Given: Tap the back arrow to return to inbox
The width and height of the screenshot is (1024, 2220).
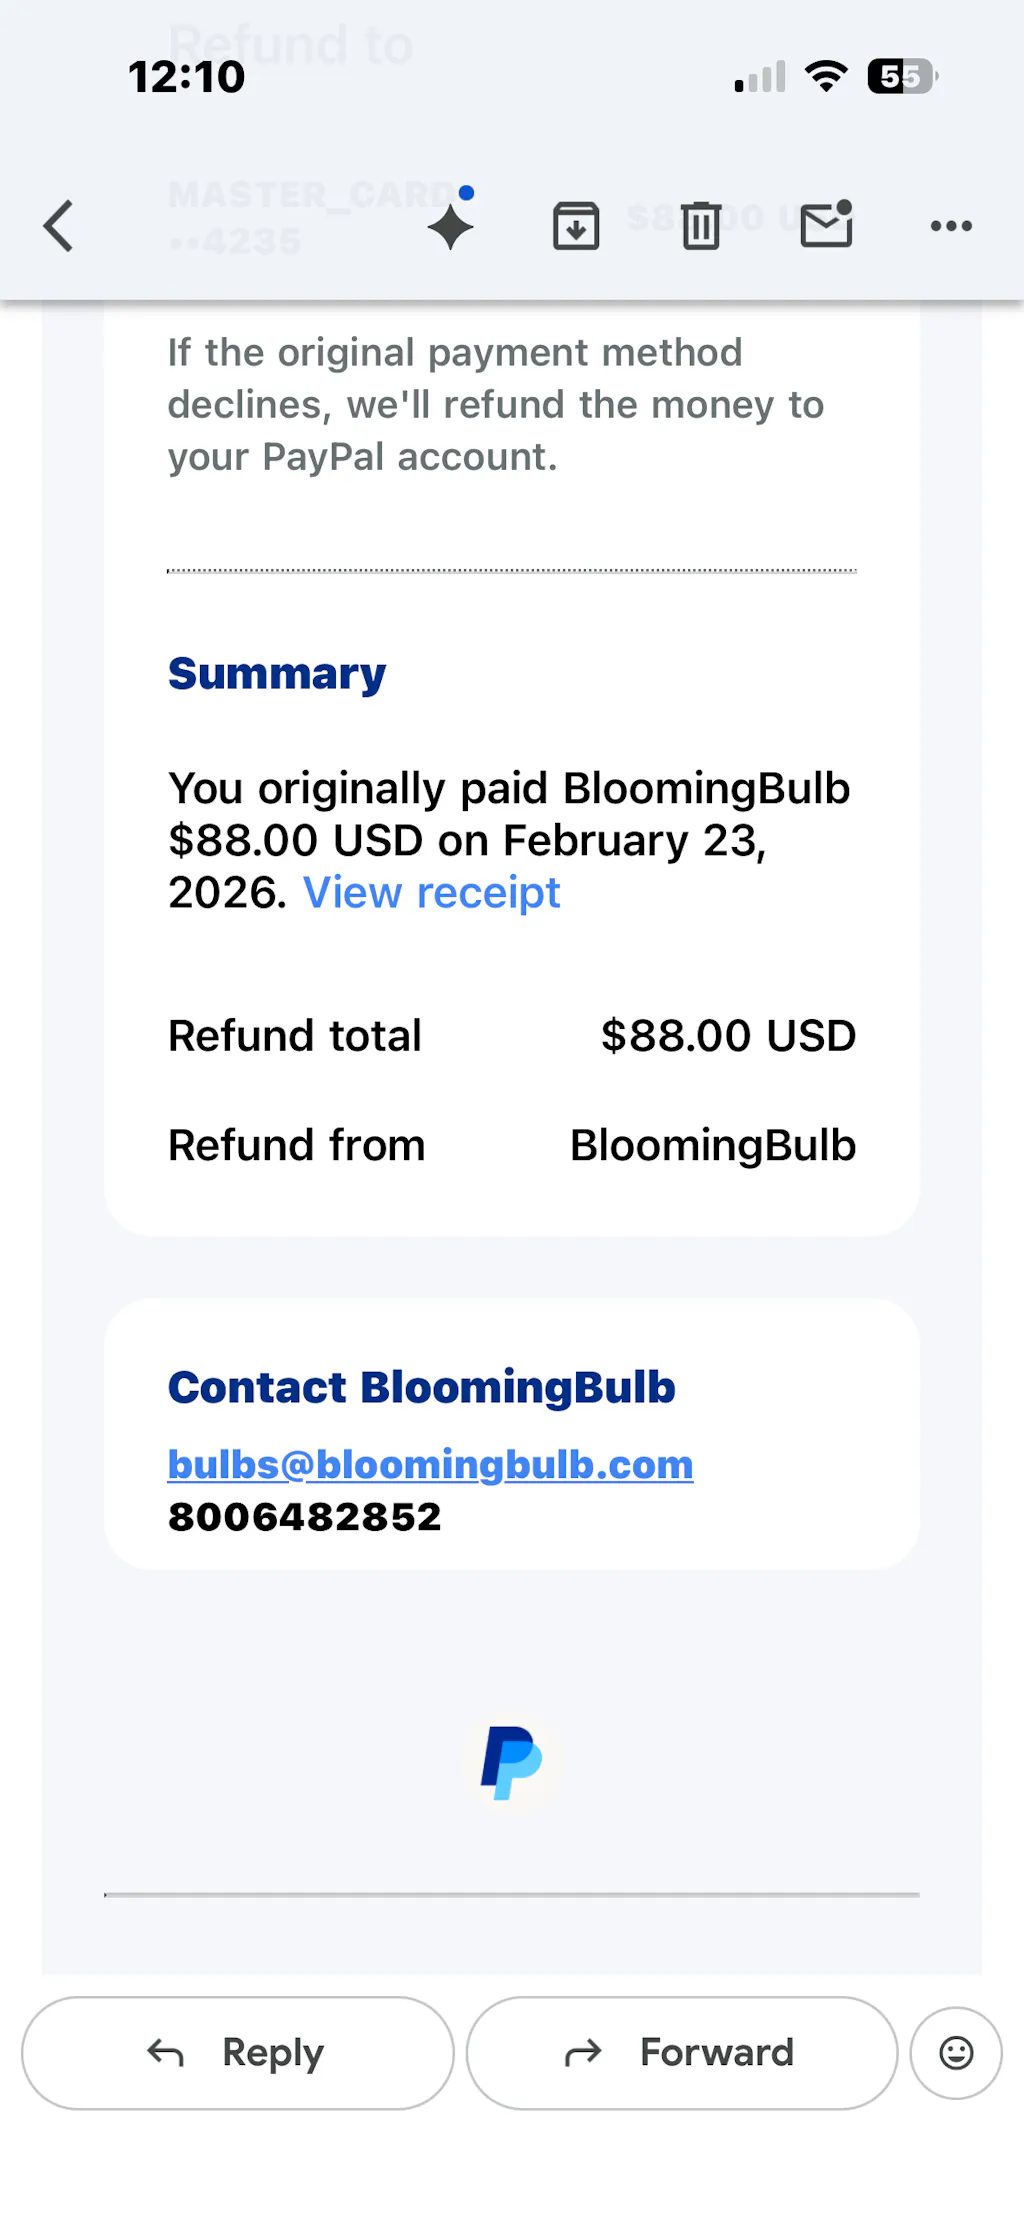Looking at the screenshot, I should (59, 226).
